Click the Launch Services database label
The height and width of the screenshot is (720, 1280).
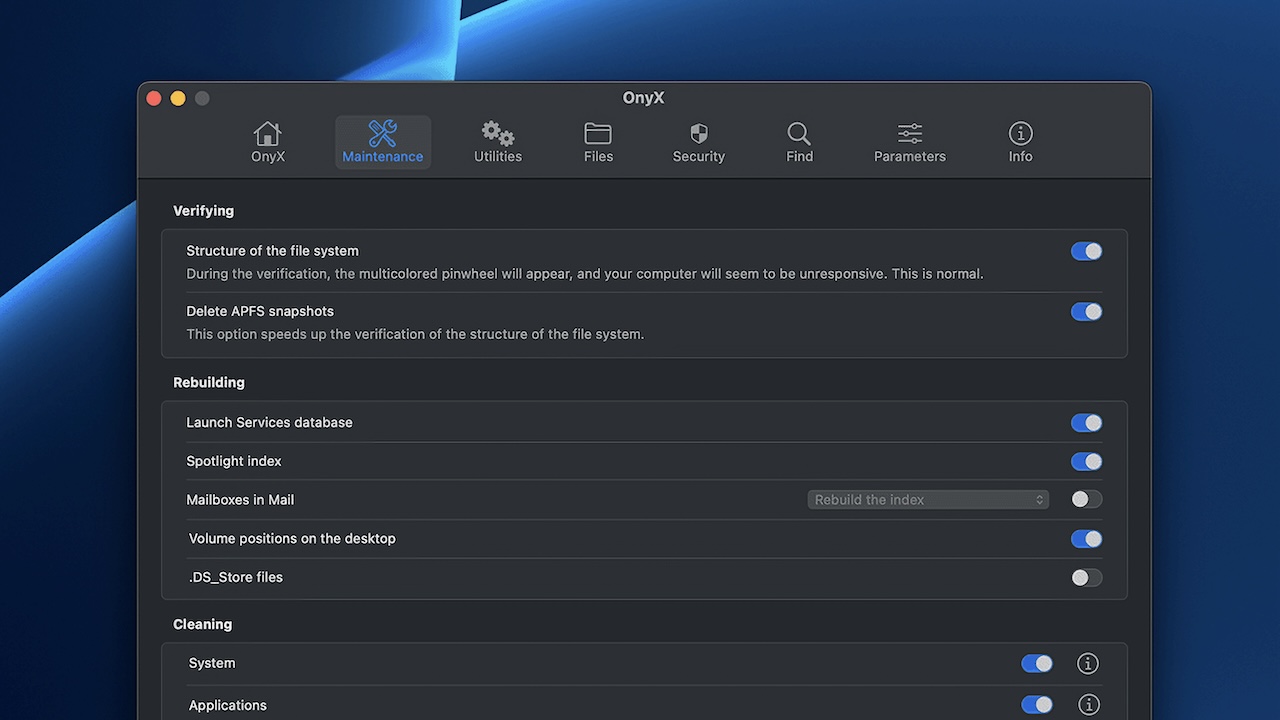pos(269,423)
